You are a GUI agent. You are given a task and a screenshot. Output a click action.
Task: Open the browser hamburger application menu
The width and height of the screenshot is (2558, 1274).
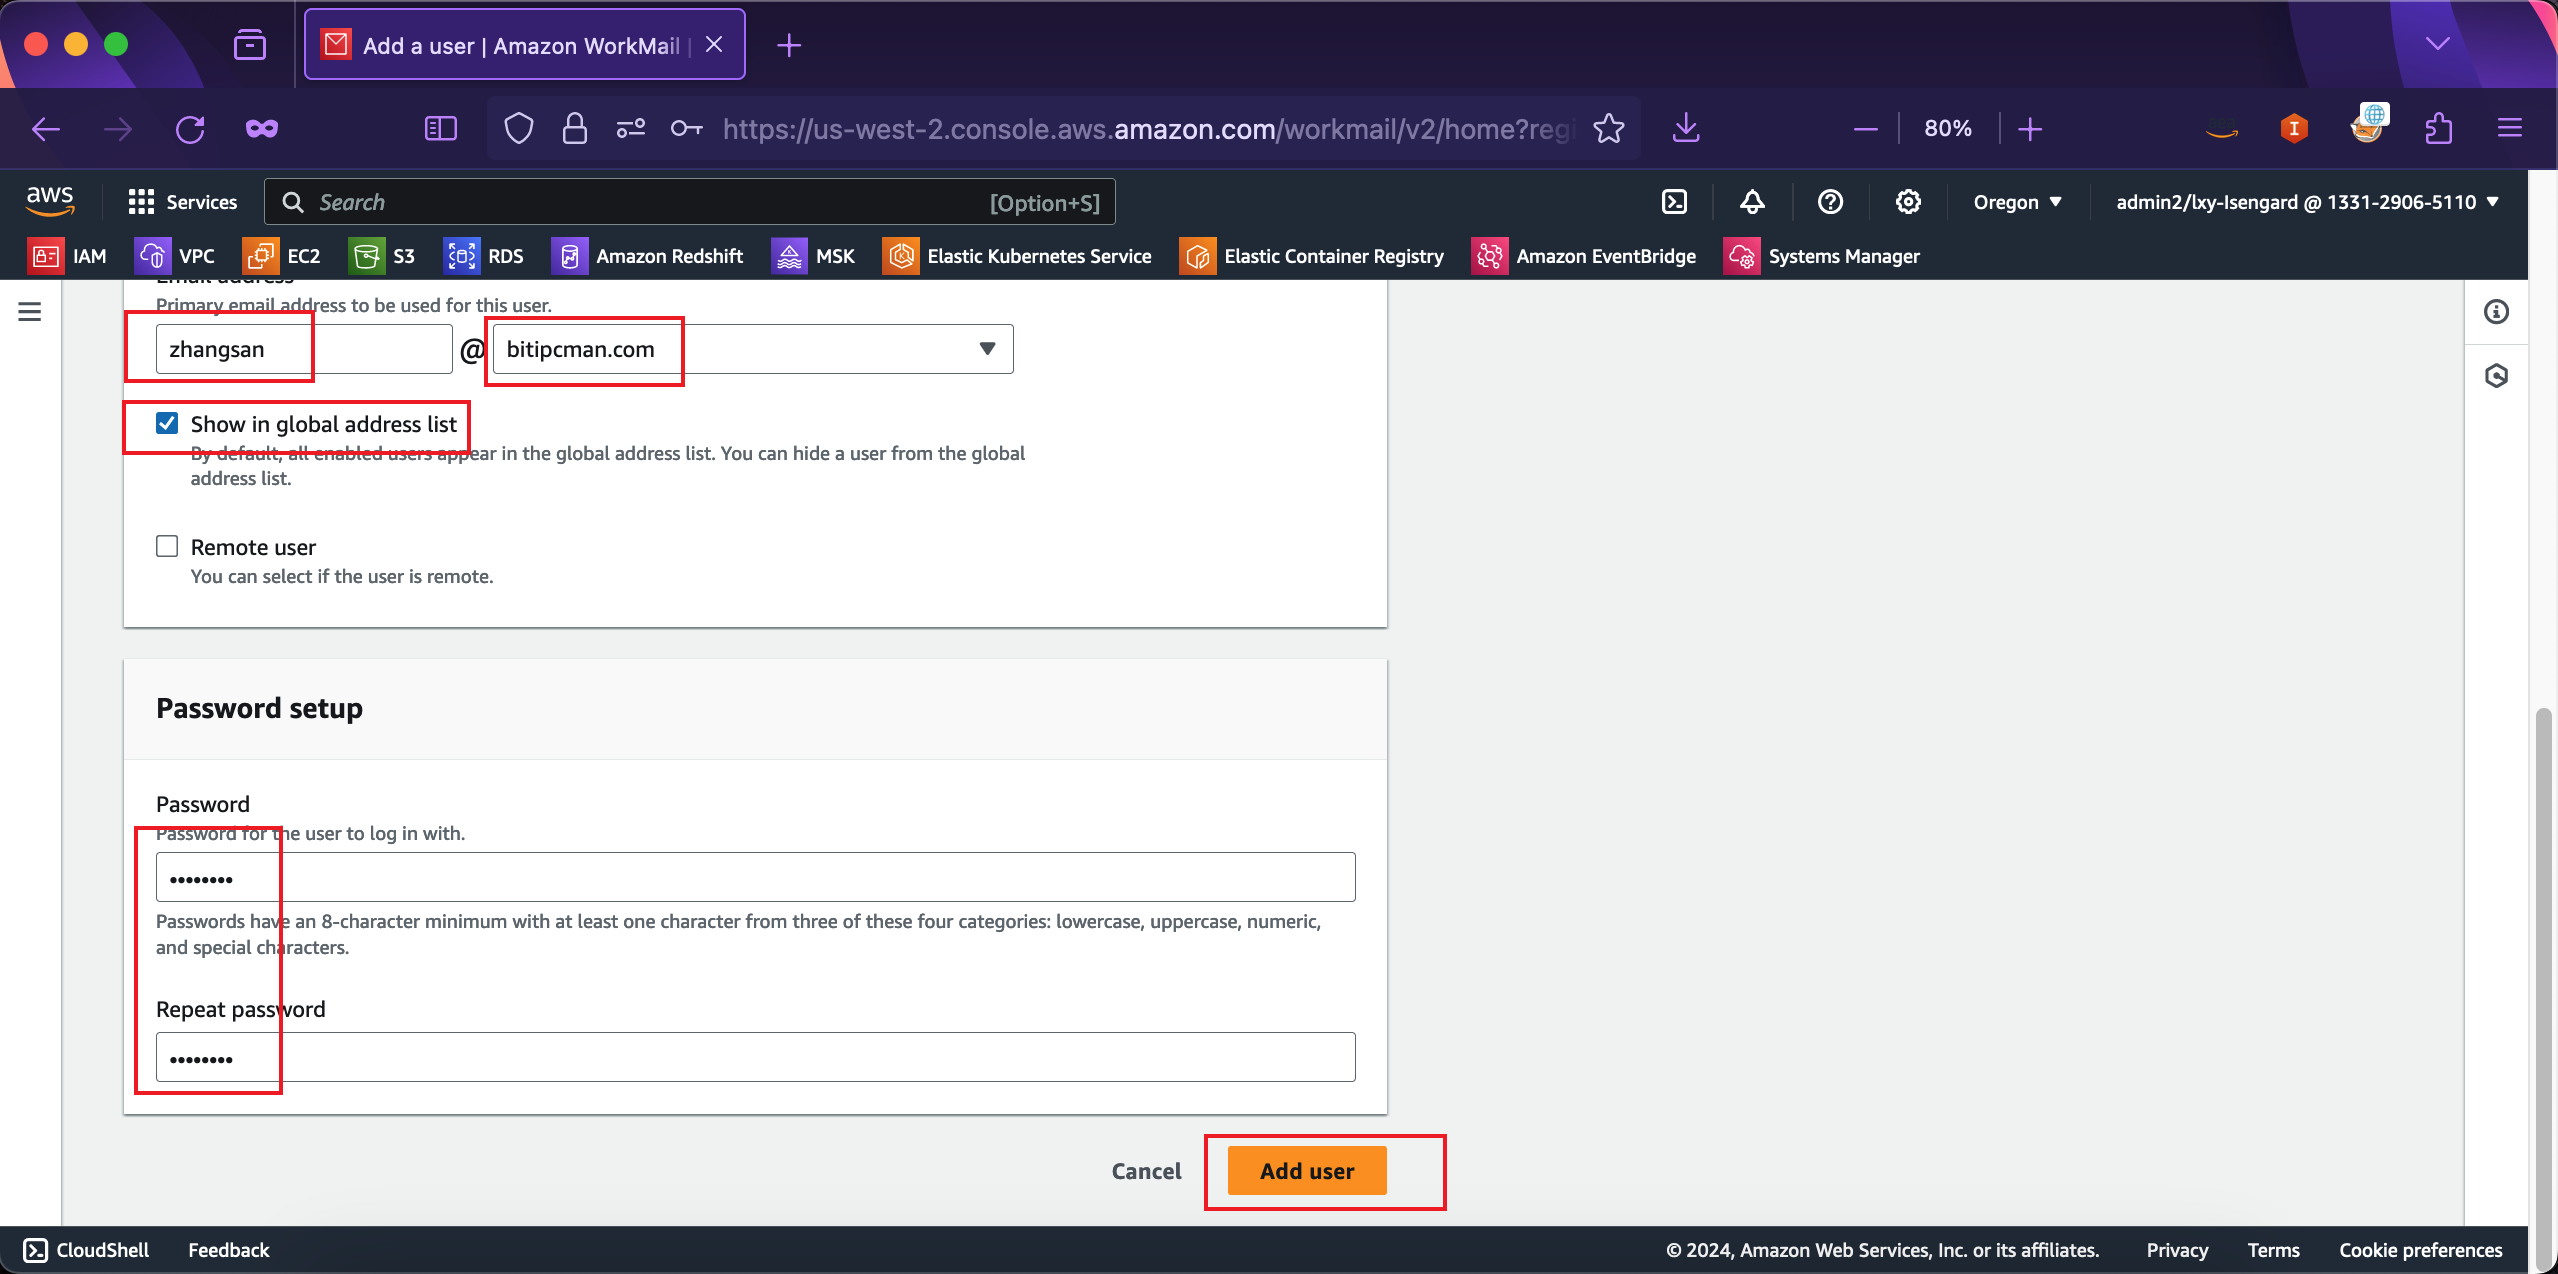click(x=2510, y=129)
